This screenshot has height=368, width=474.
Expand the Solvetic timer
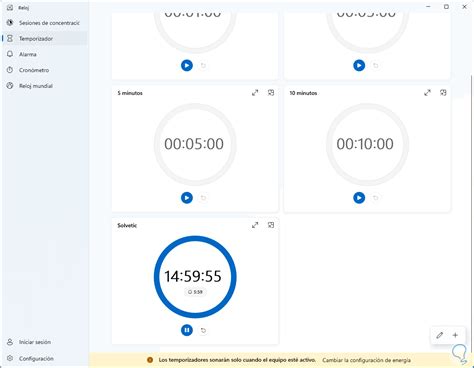tap(255, 225)
